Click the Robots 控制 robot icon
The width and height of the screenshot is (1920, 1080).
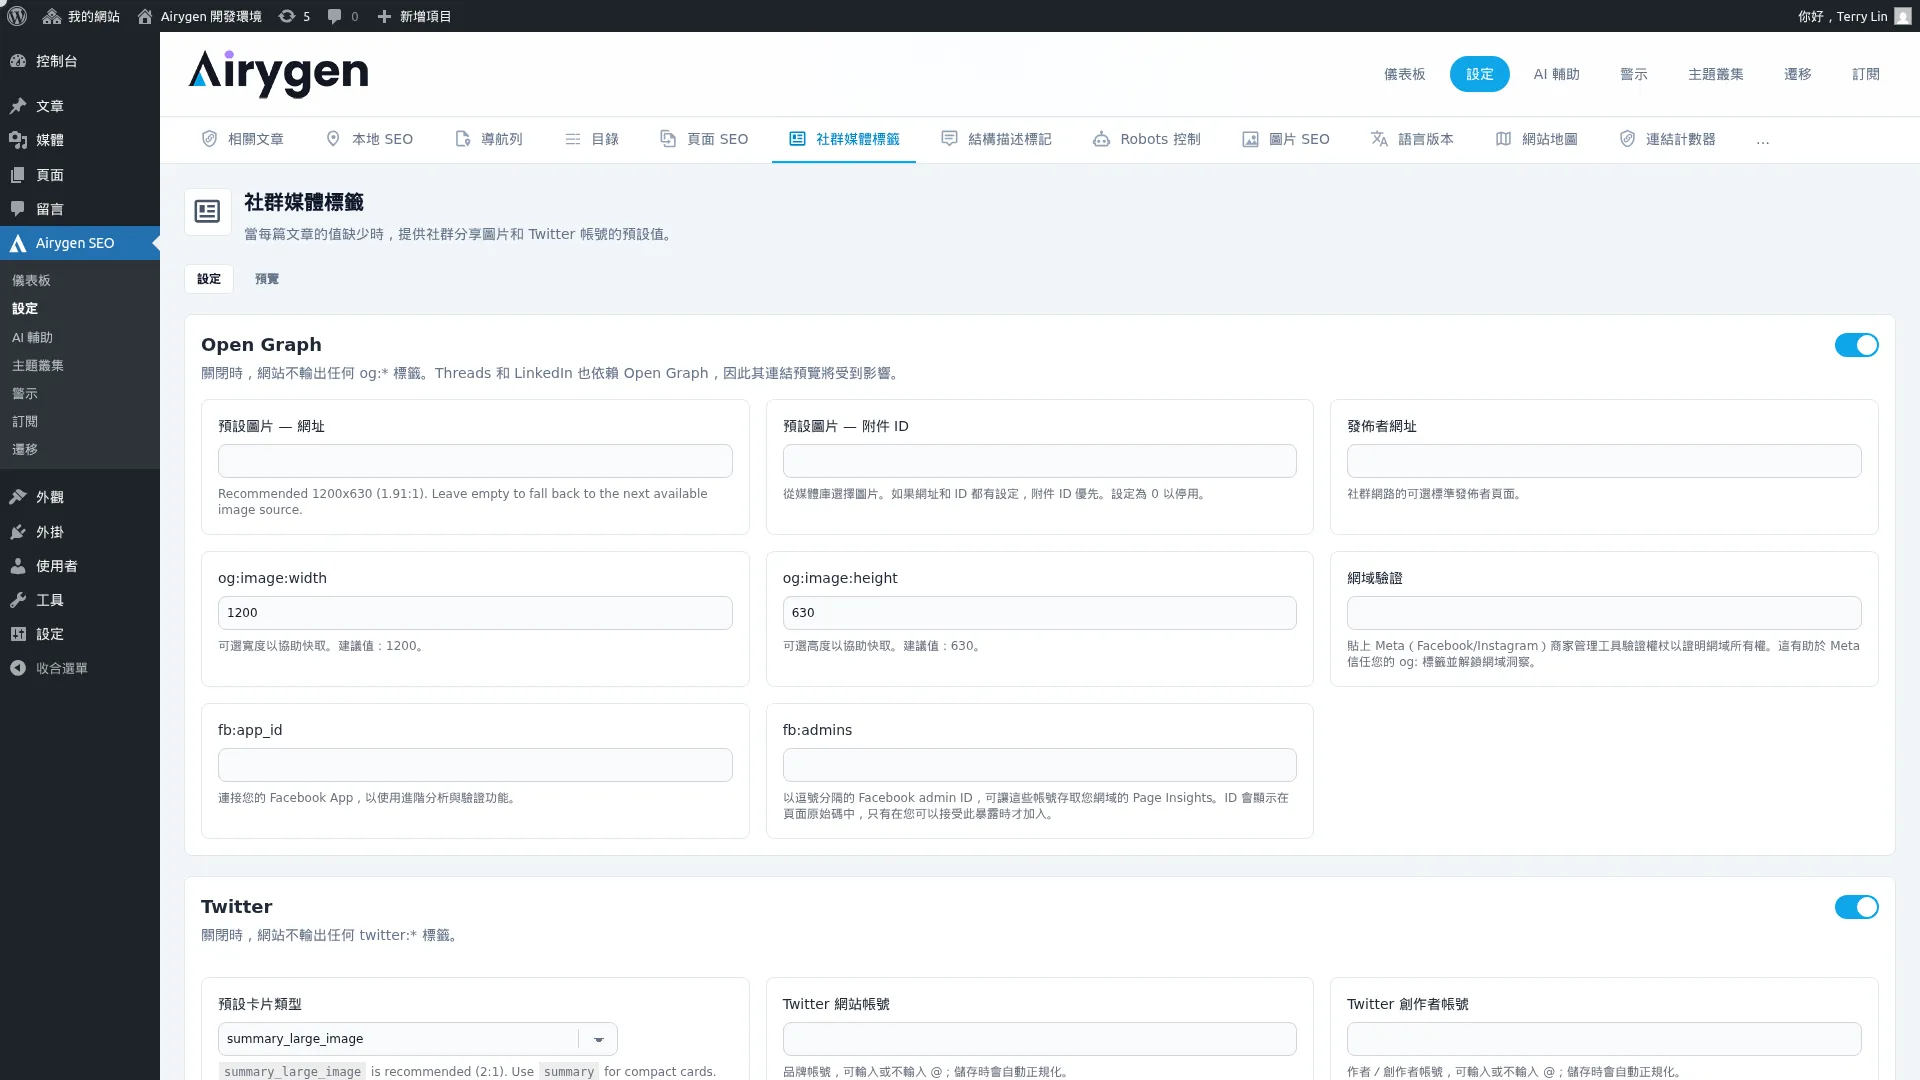click(1101, 139)
